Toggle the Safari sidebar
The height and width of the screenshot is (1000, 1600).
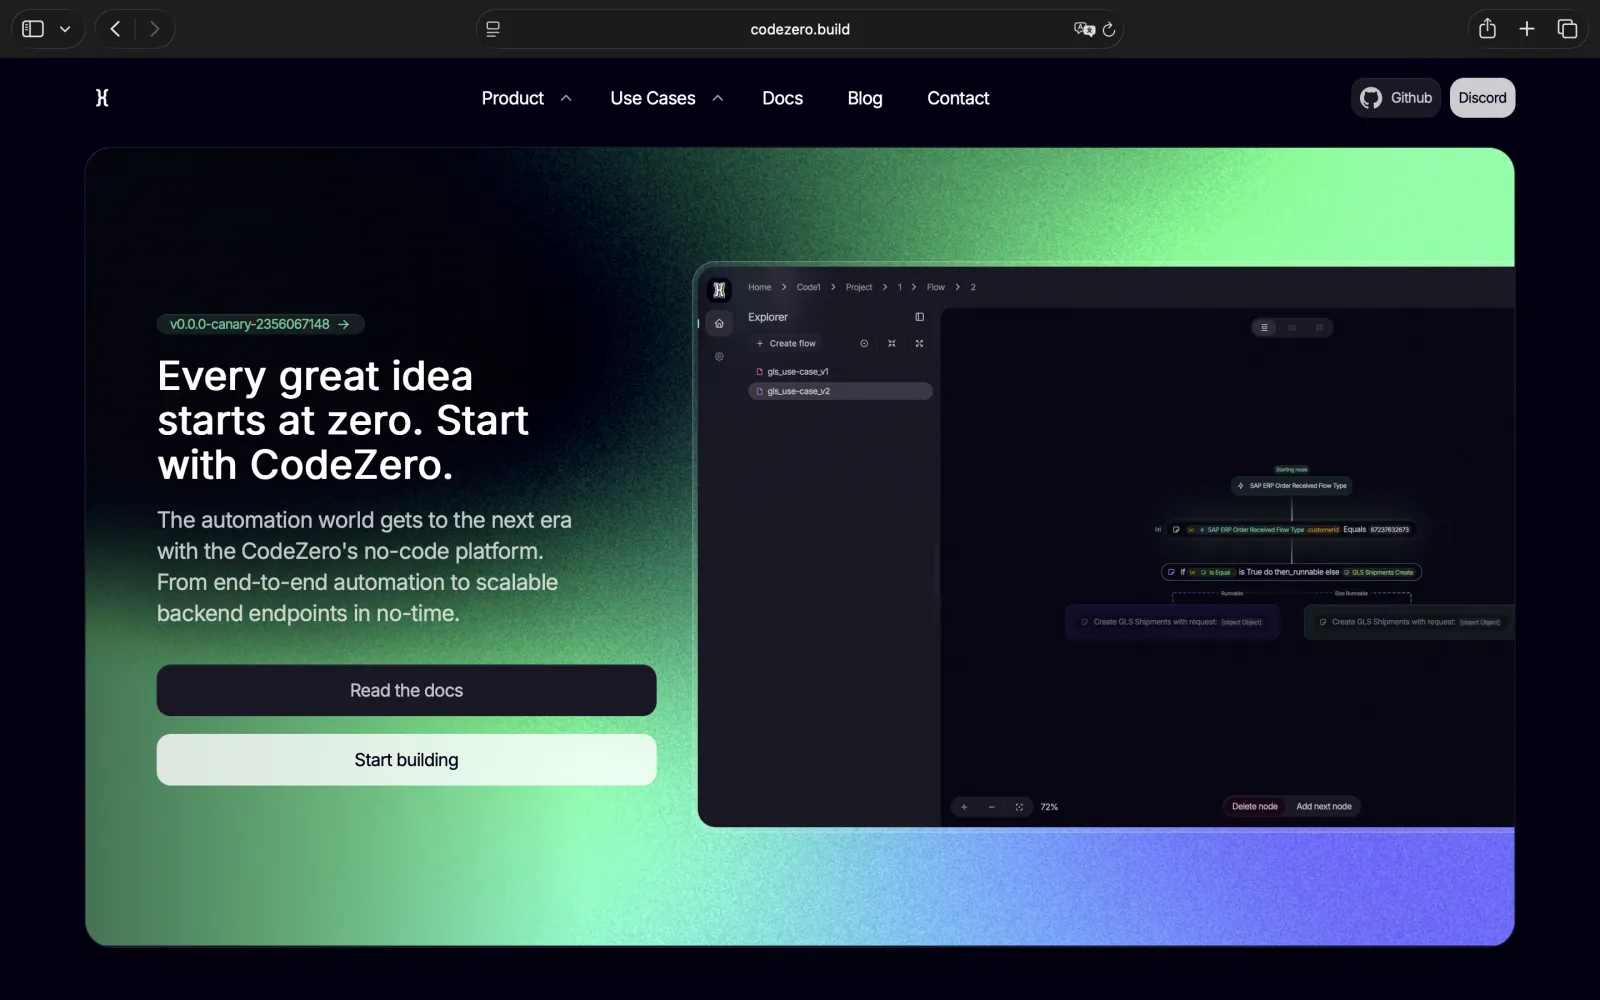coord(33,29)
